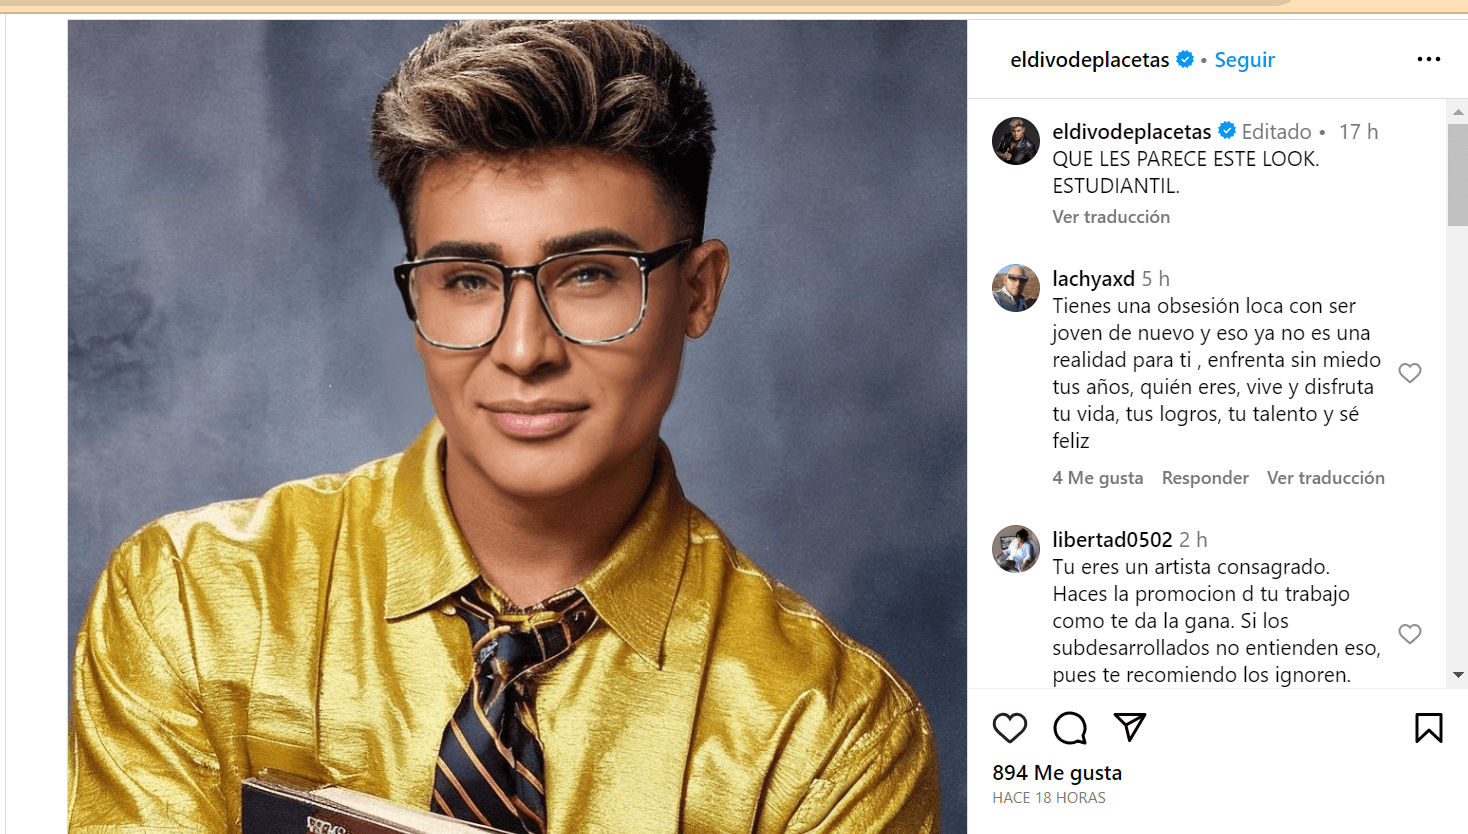Click comments scrollbar down arrow
The image size is (1468, 834).
tap(1458, 675)
